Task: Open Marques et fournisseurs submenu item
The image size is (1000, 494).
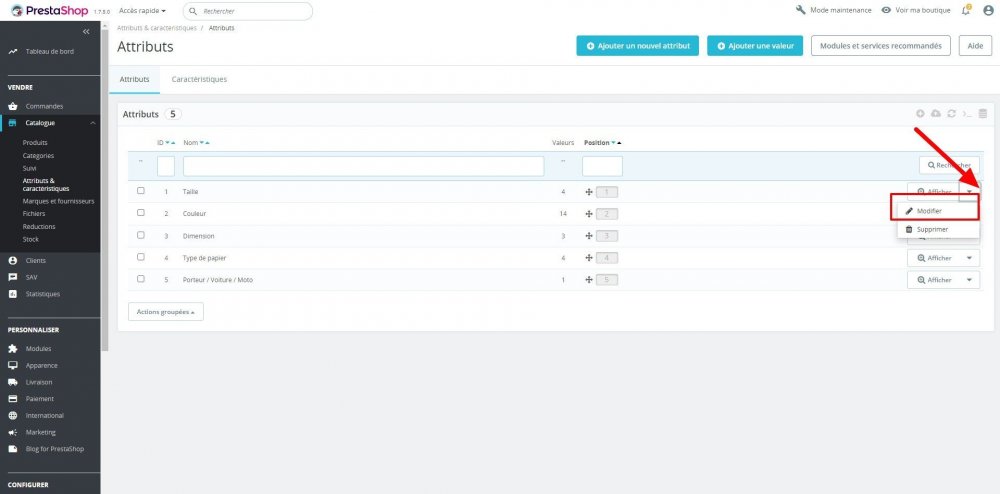Action: 58,201
